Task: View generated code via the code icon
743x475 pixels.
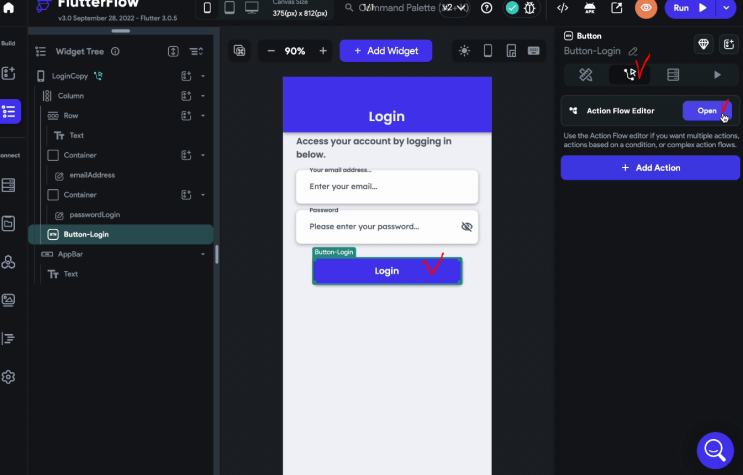Action: (x=562, y=8)
